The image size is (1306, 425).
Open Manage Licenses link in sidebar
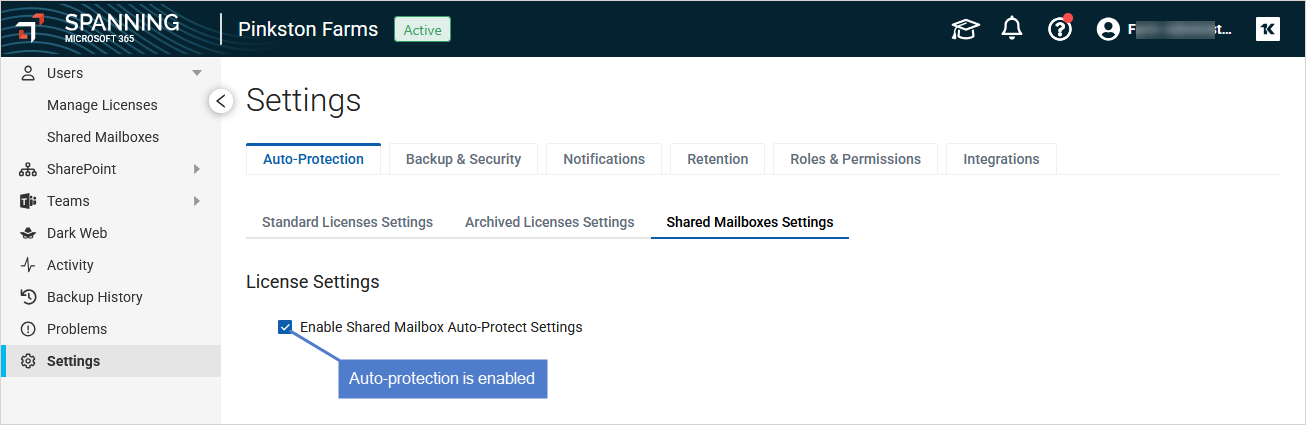point(102,105)
